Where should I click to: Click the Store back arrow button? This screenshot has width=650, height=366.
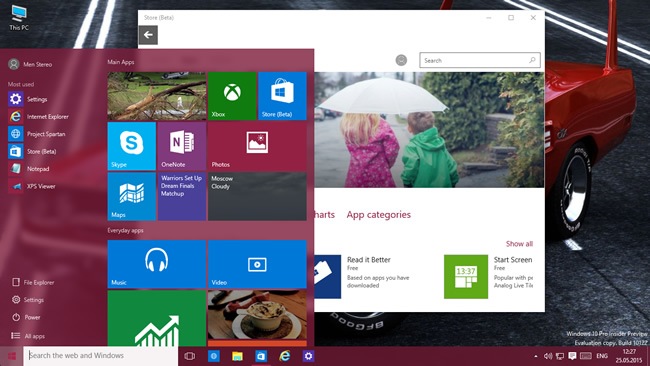[148, 35]
